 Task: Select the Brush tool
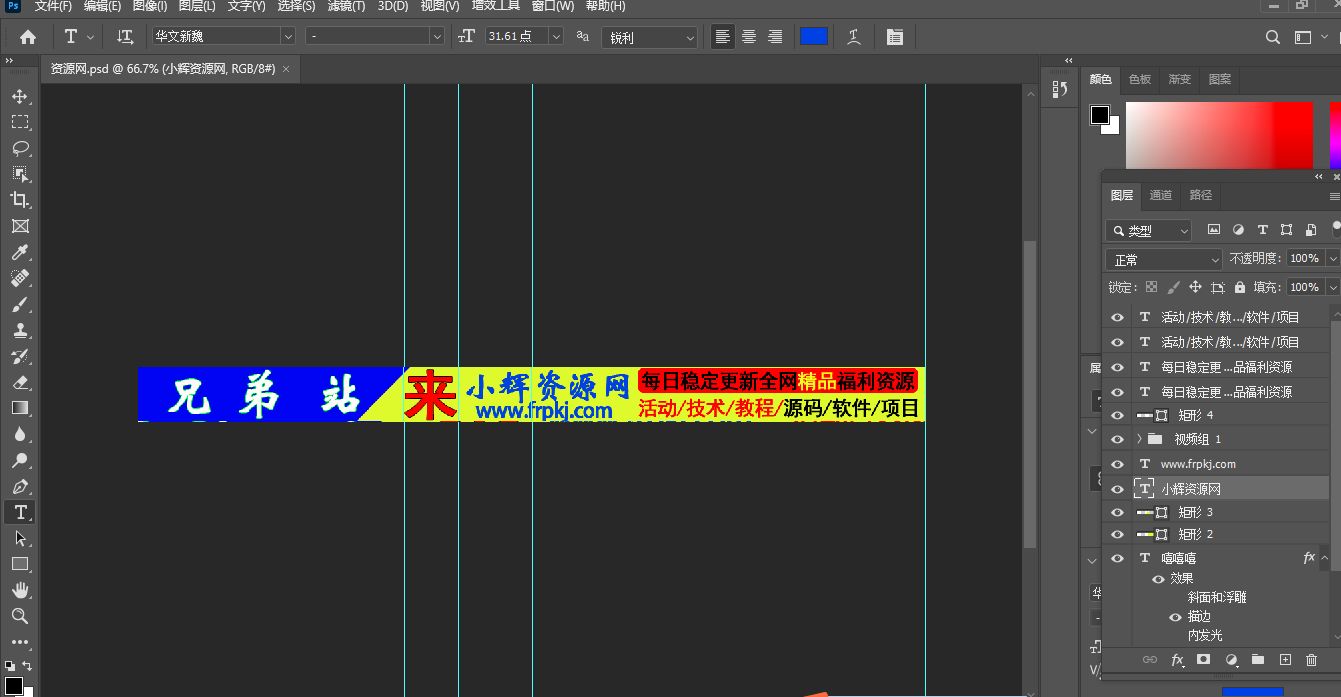pos(20,304)
